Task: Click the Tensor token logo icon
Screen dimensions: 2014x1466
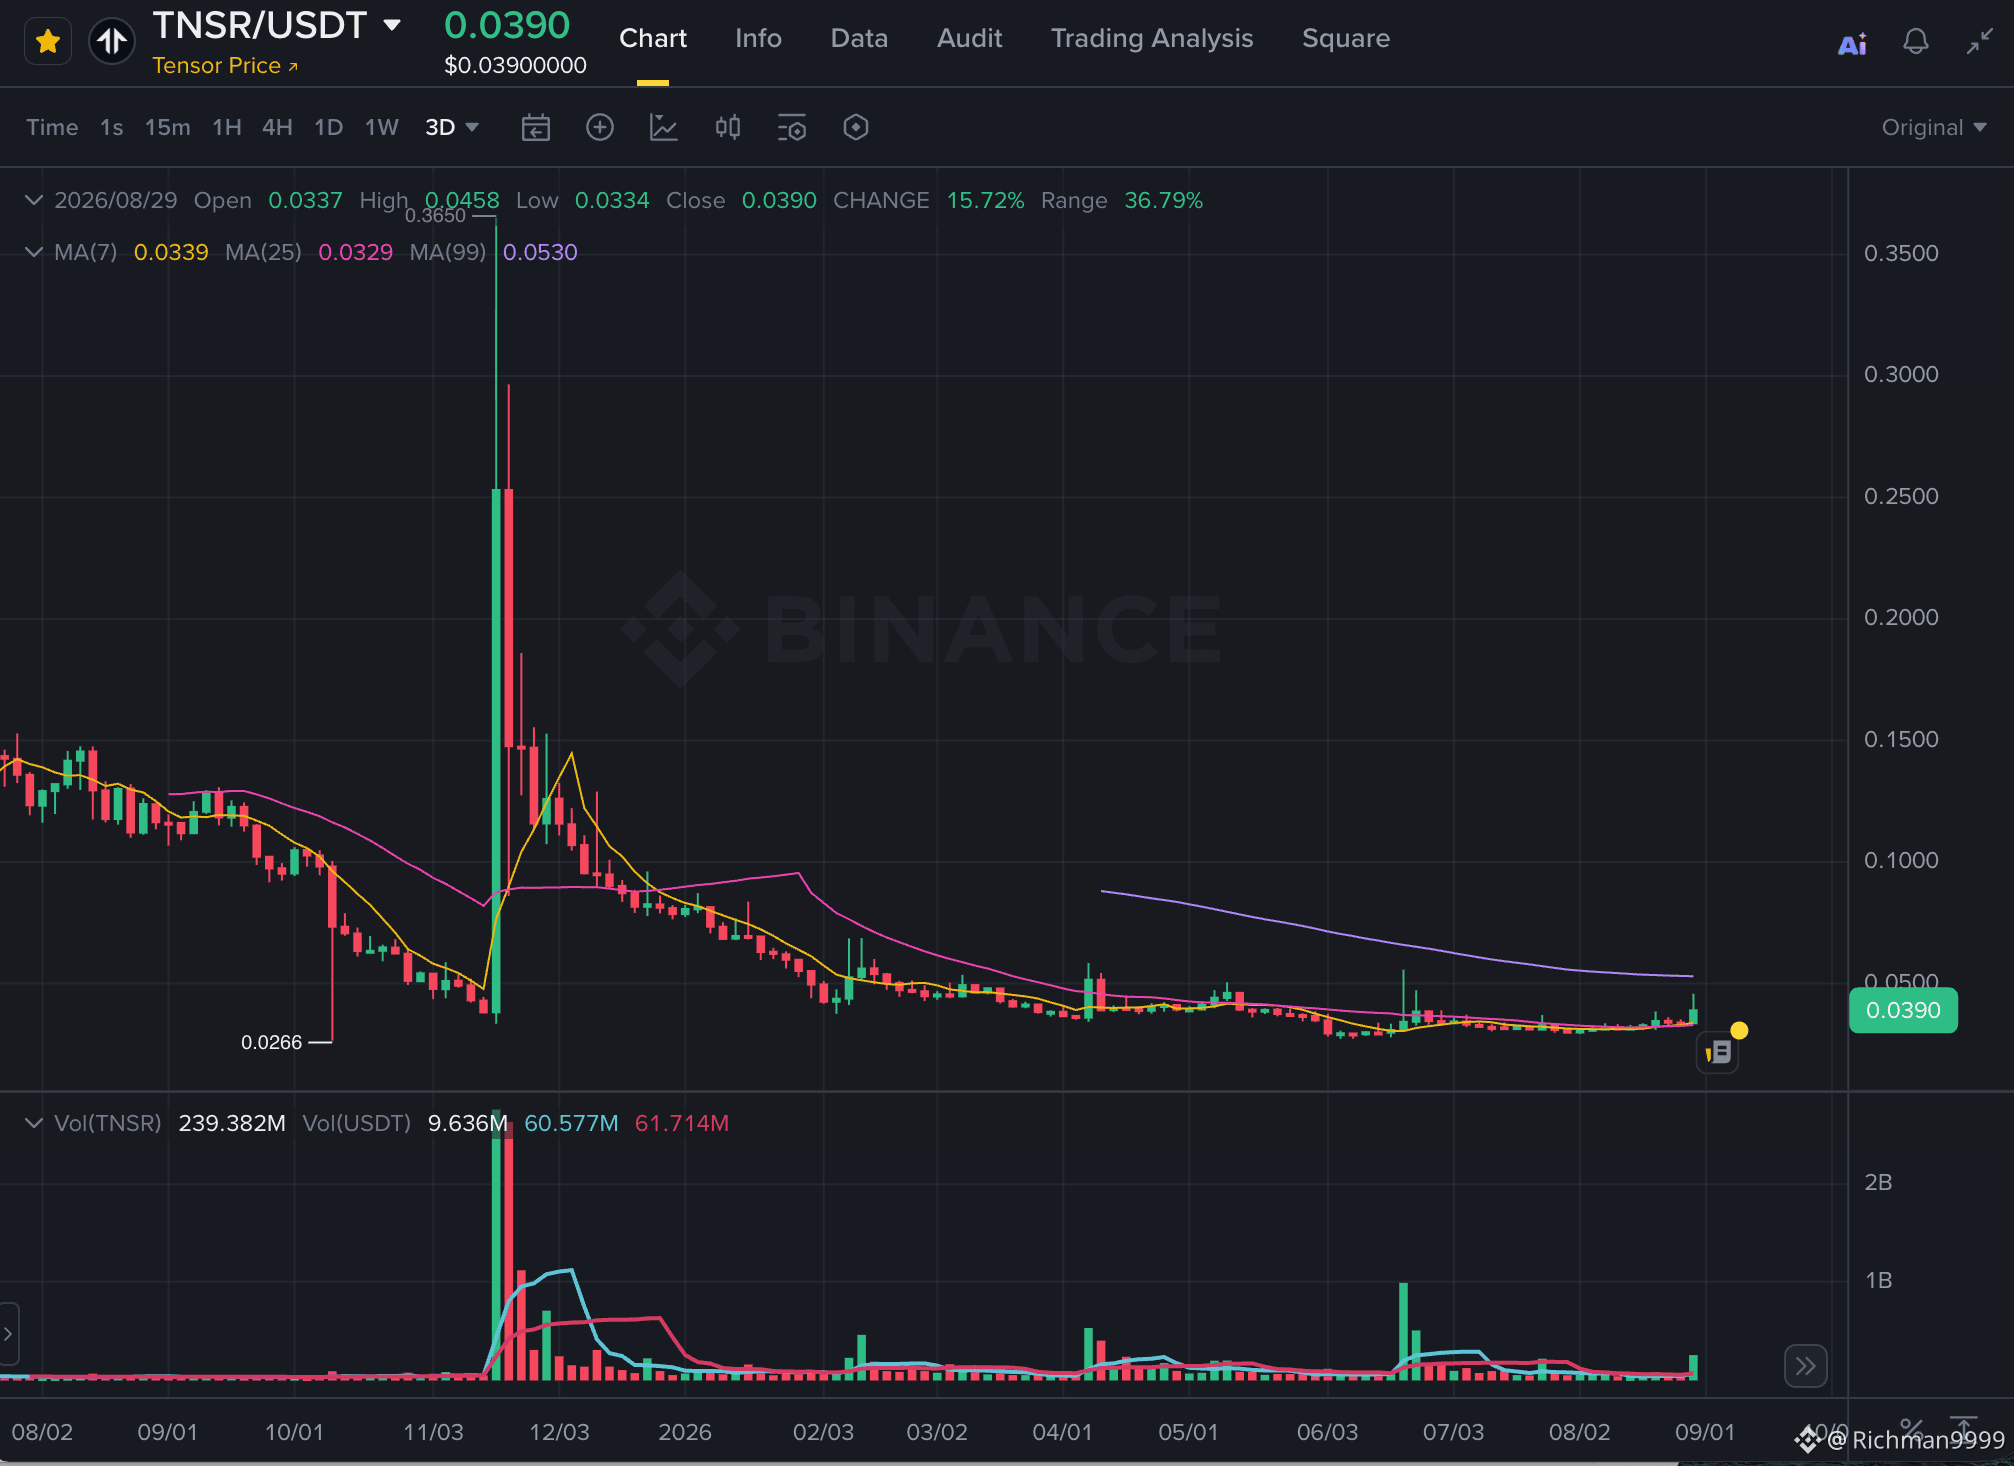Action: pos(112,41)
